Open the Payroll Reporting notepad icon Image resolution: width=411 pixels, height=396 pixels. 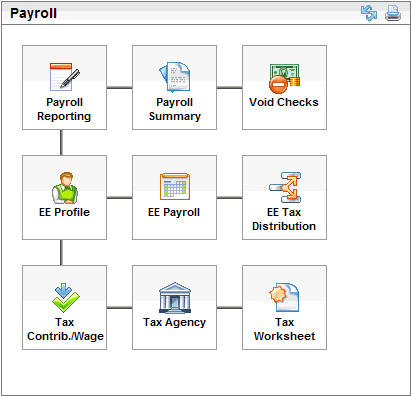(x=65, y=77)
